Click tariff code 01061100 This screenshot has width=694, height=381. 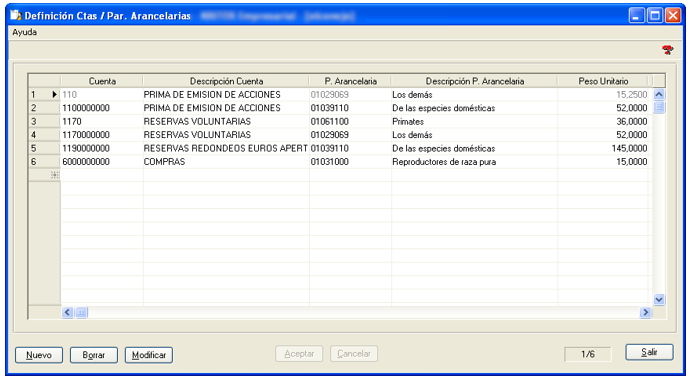pos(350,121)
